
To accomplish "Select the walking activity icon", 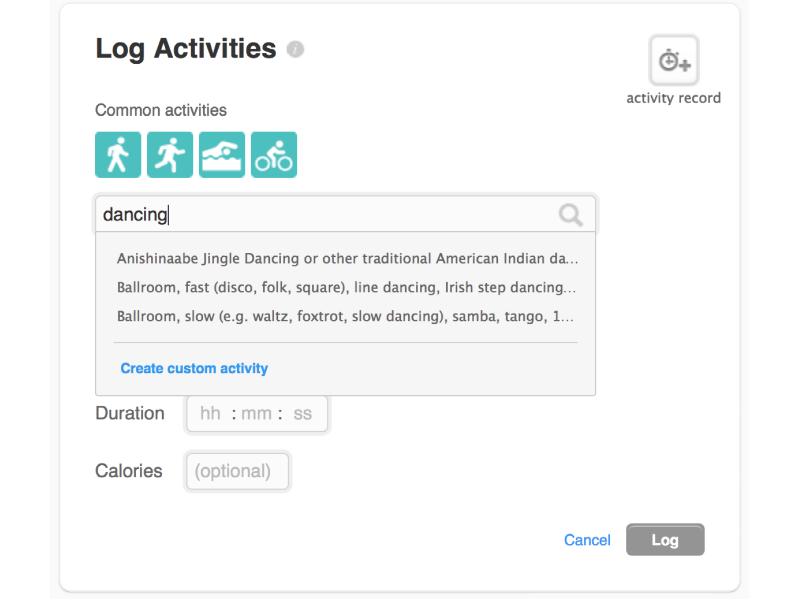I will [x=118, y=155].
